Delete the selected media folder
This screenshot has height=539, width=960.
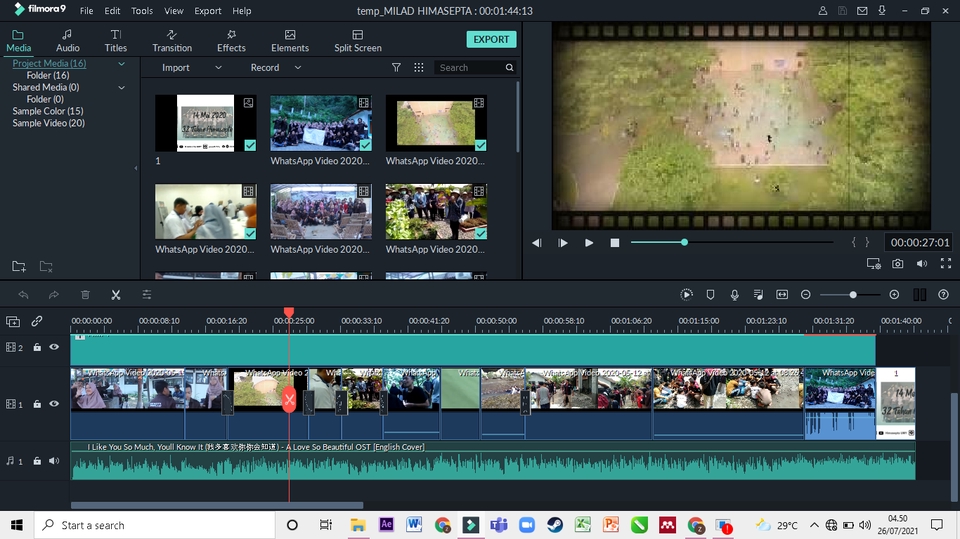click(x=46, y=266)
